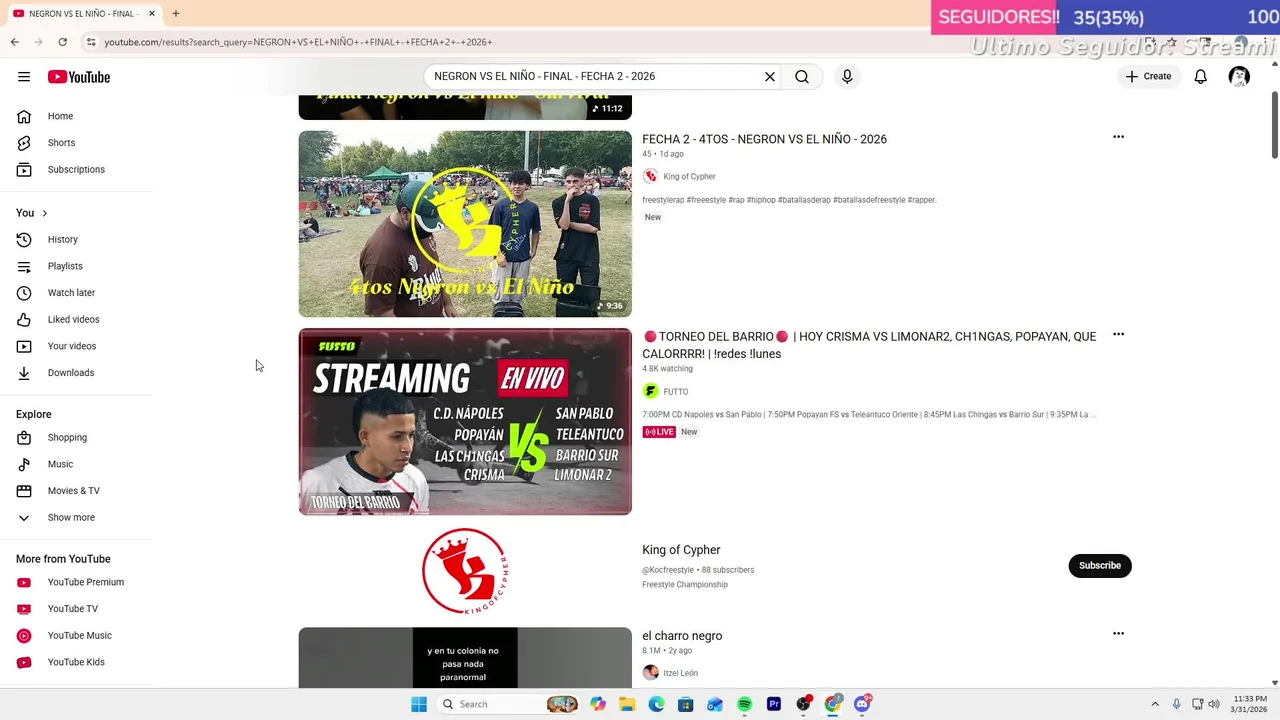Open the taskbar clock and date
The width and height of the screenshot is (1280, 720).
pyautogui.click(x=1249, y=704)
